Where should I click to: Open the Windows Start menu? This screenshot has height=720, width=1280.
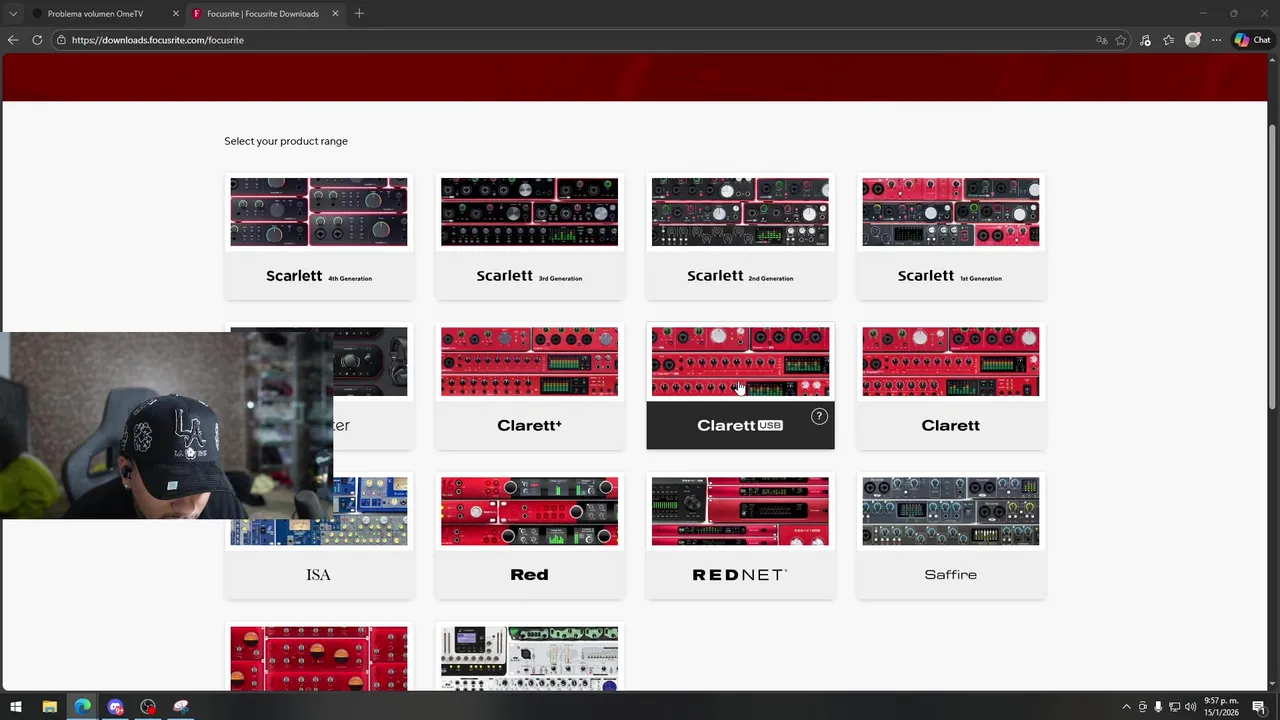click(x=16, y=707)
